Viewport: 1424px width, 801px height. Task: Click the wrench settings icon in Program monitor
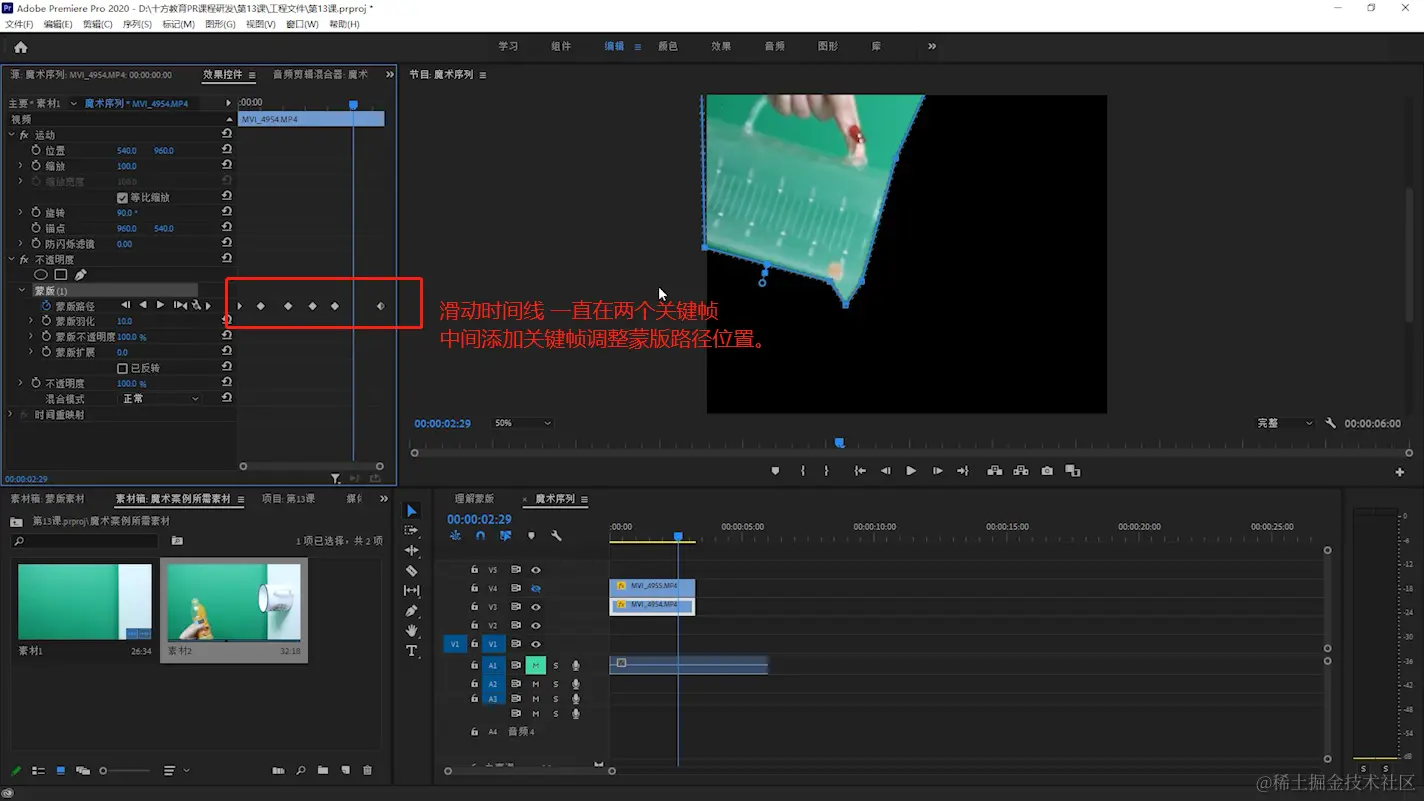1330,423
